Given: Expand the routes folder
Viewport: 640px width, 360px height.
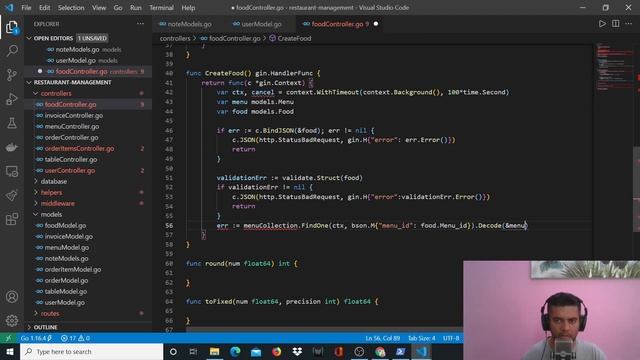Looking at the screenshot, I should pos(50,313).
